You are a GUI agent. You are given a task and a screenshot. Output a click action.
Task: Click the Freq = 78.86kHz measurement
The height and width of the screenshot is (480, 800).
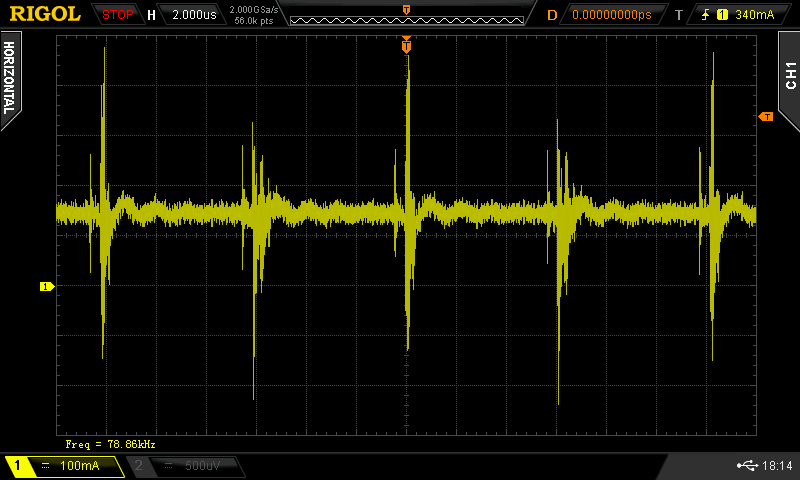(x=110, y=444)
